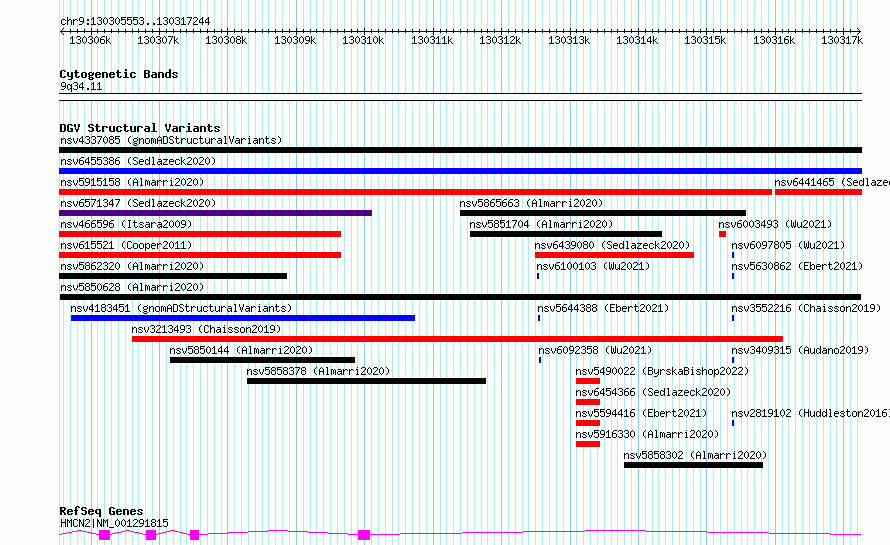890x545 pixels.
Task: Click the nsv4337085 gnomAD variant bar
Action: (x=460, y=150)
